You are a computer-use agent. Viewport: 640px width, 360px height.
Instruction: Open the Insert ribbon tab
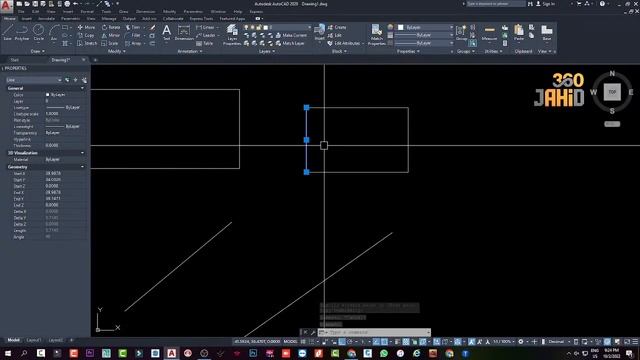tap(27, 18)
